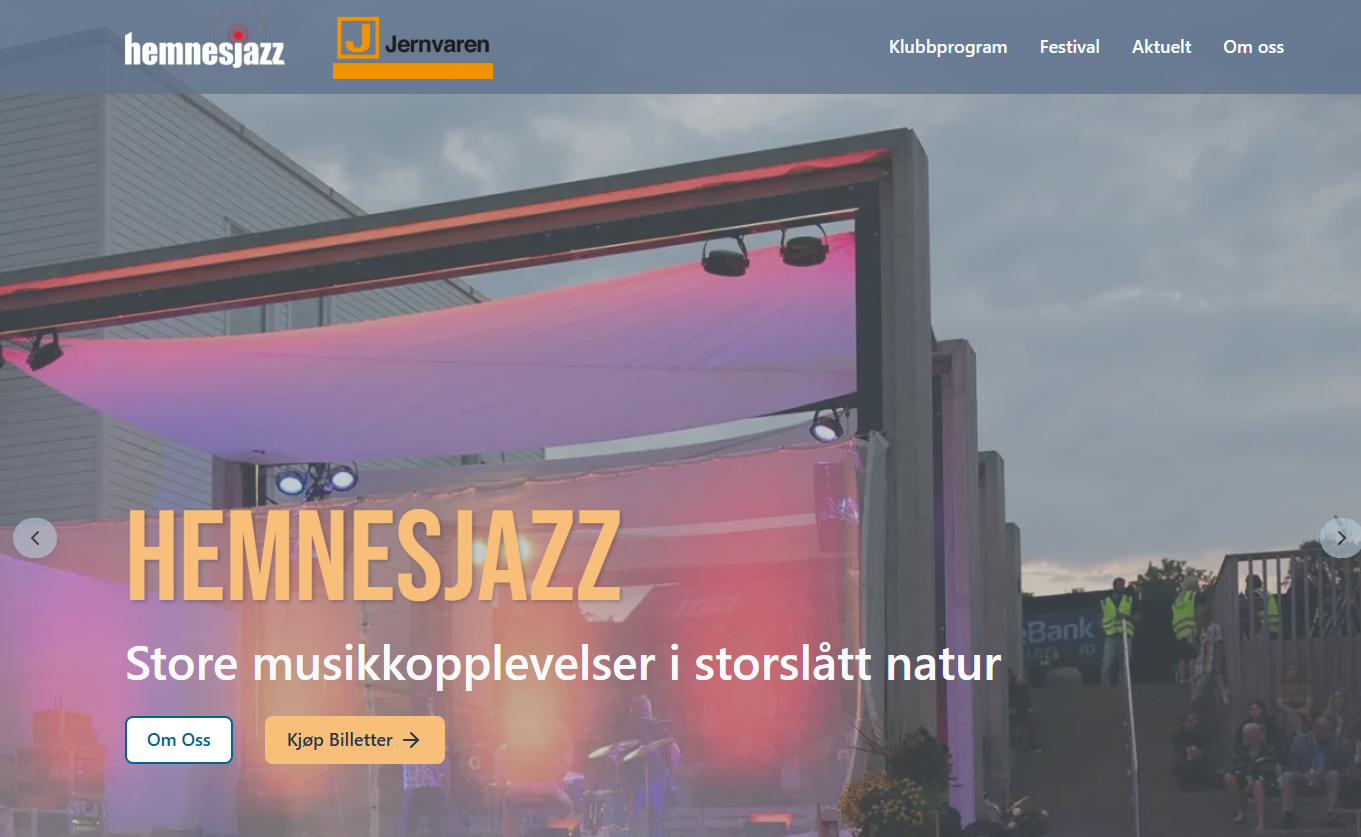Open the Jernvaren sponsor wordmark
Screen dimensions: 1361x837
437,44
